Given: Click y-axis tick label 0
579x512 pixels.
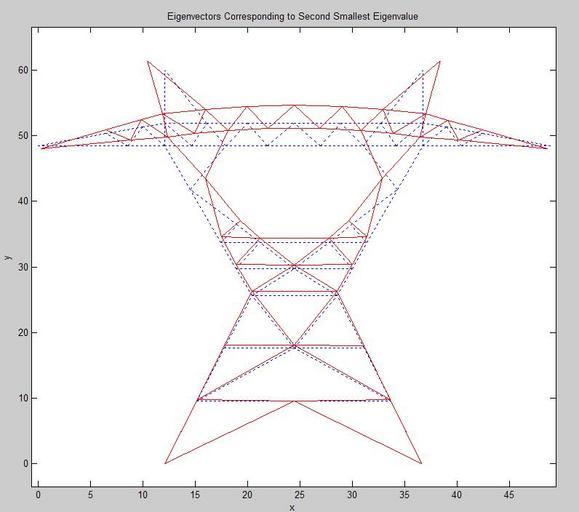Looking at the screenshot, I should click(25, 464).
